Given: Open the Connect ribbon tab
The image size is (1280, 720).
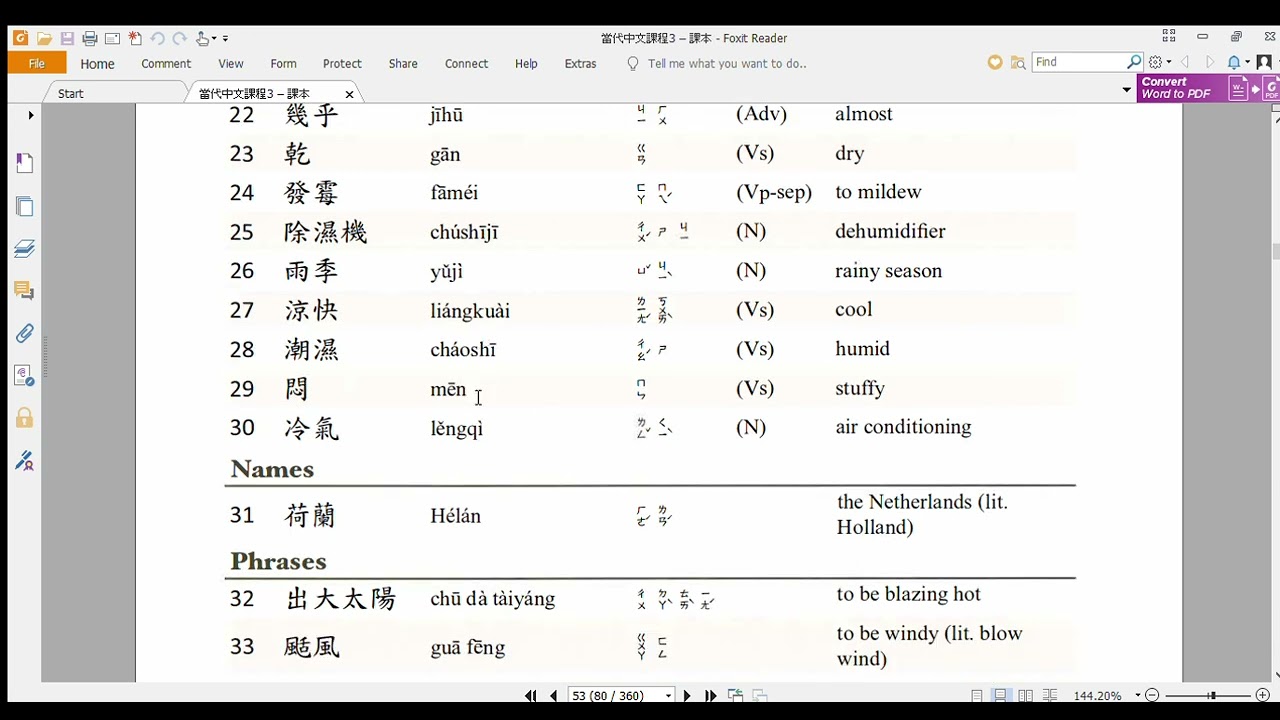Looking at the screenshot, I should tap(466, 64).
